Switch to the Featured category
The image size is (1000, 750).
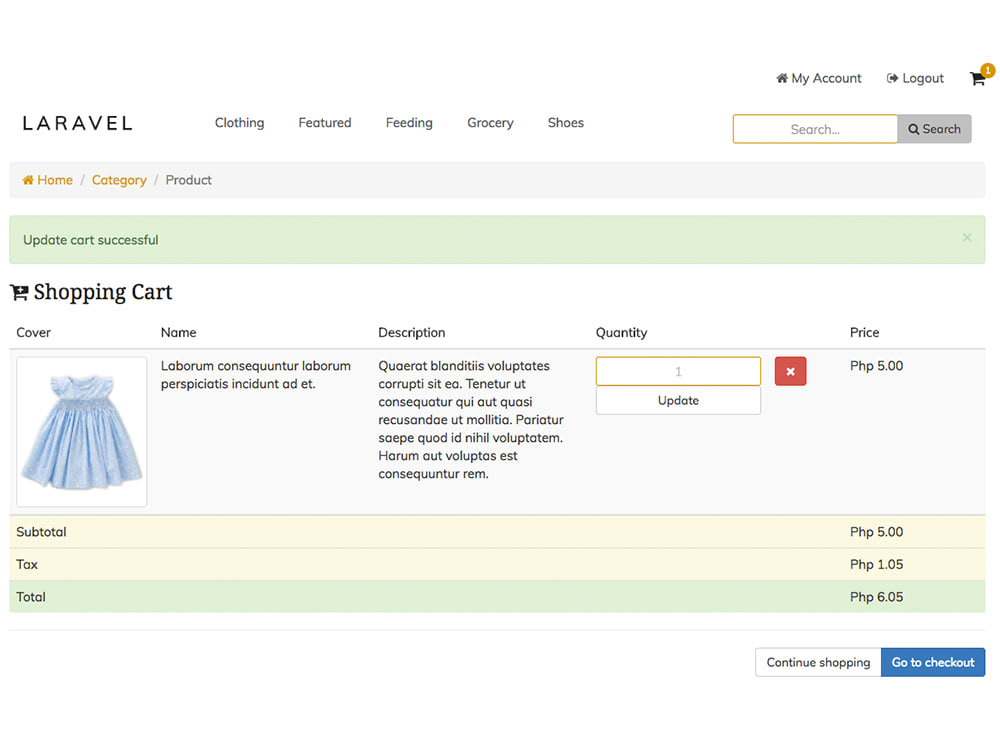324,122
